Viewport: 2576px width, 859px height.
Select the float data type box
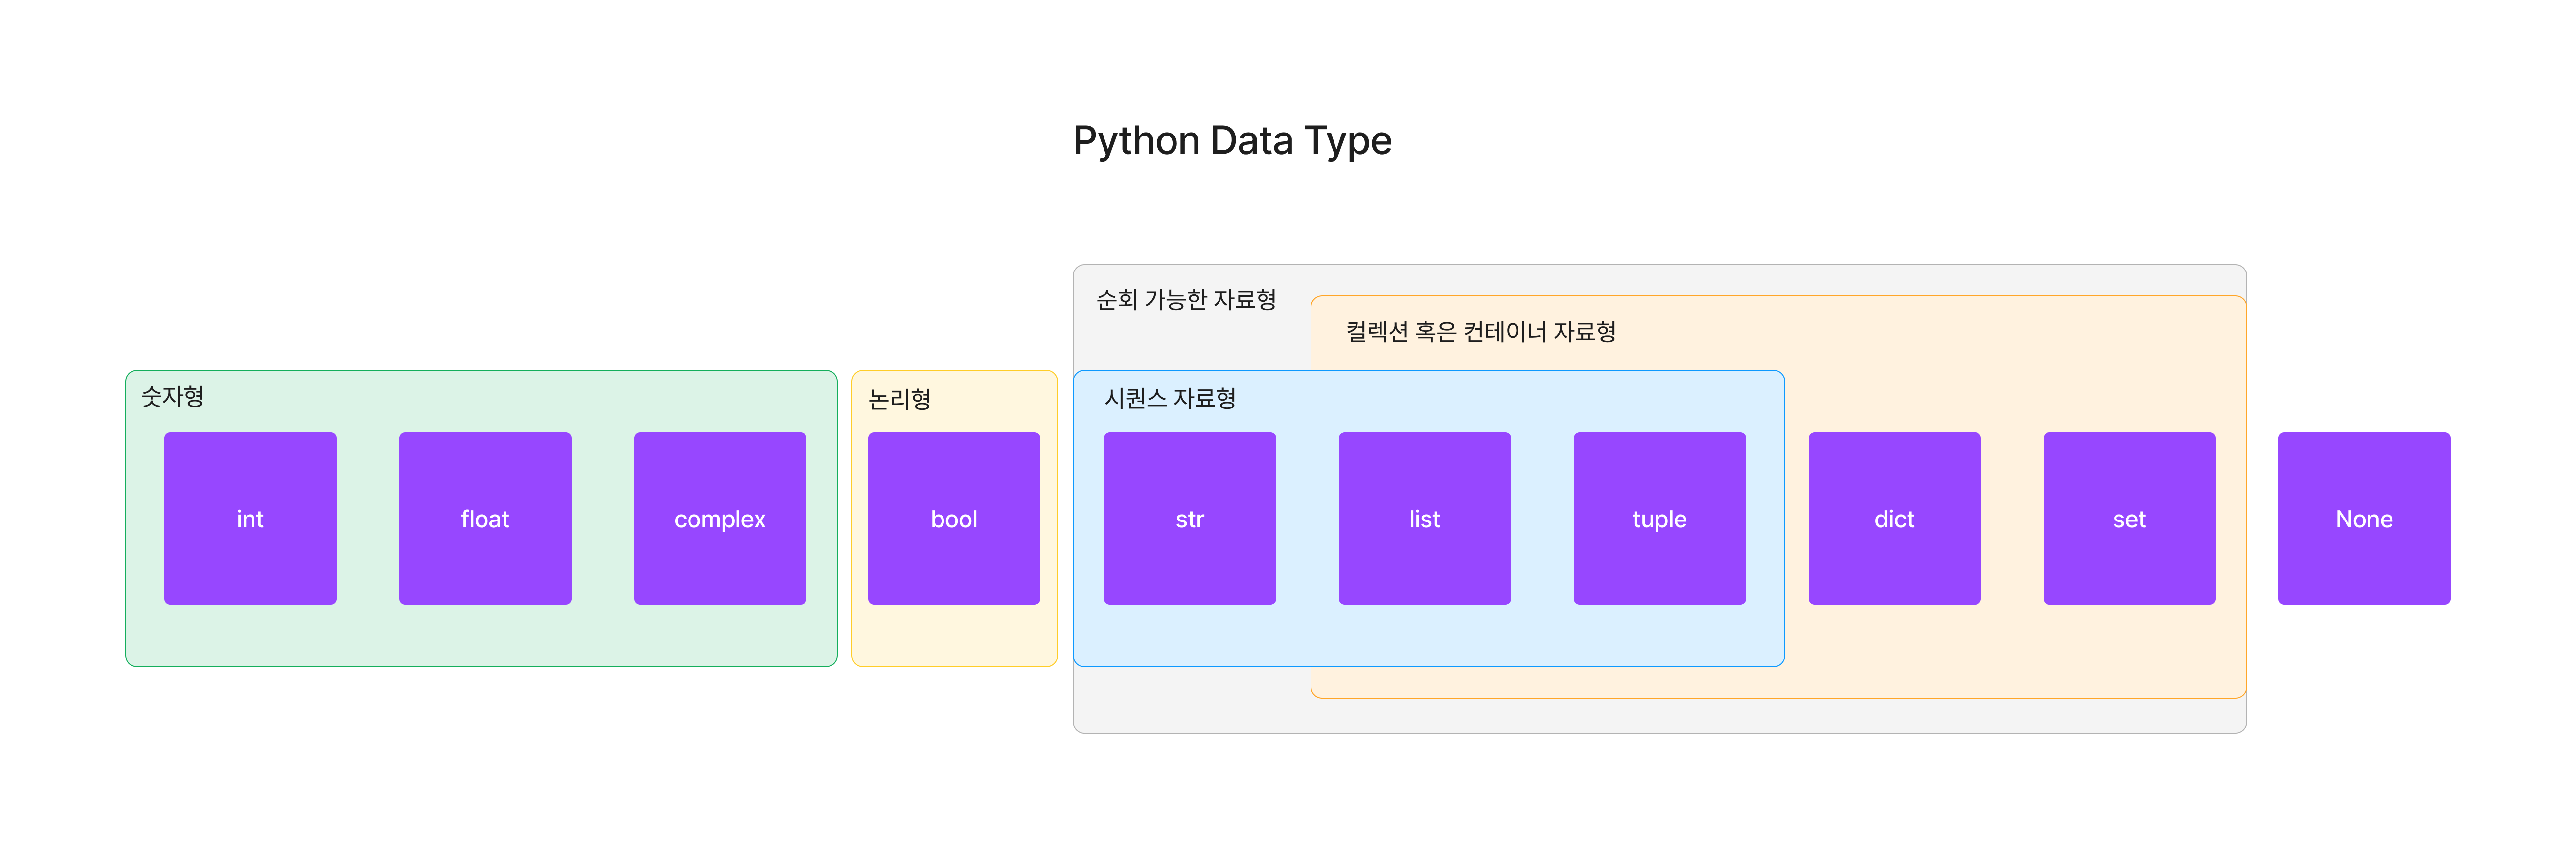pyautogui.click(x=485, y=518)
